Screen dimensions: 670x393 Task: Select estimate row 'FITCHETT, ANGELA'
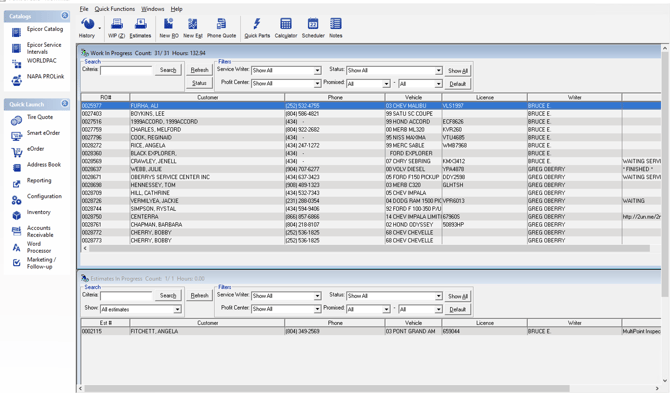[x=371, y=331]
